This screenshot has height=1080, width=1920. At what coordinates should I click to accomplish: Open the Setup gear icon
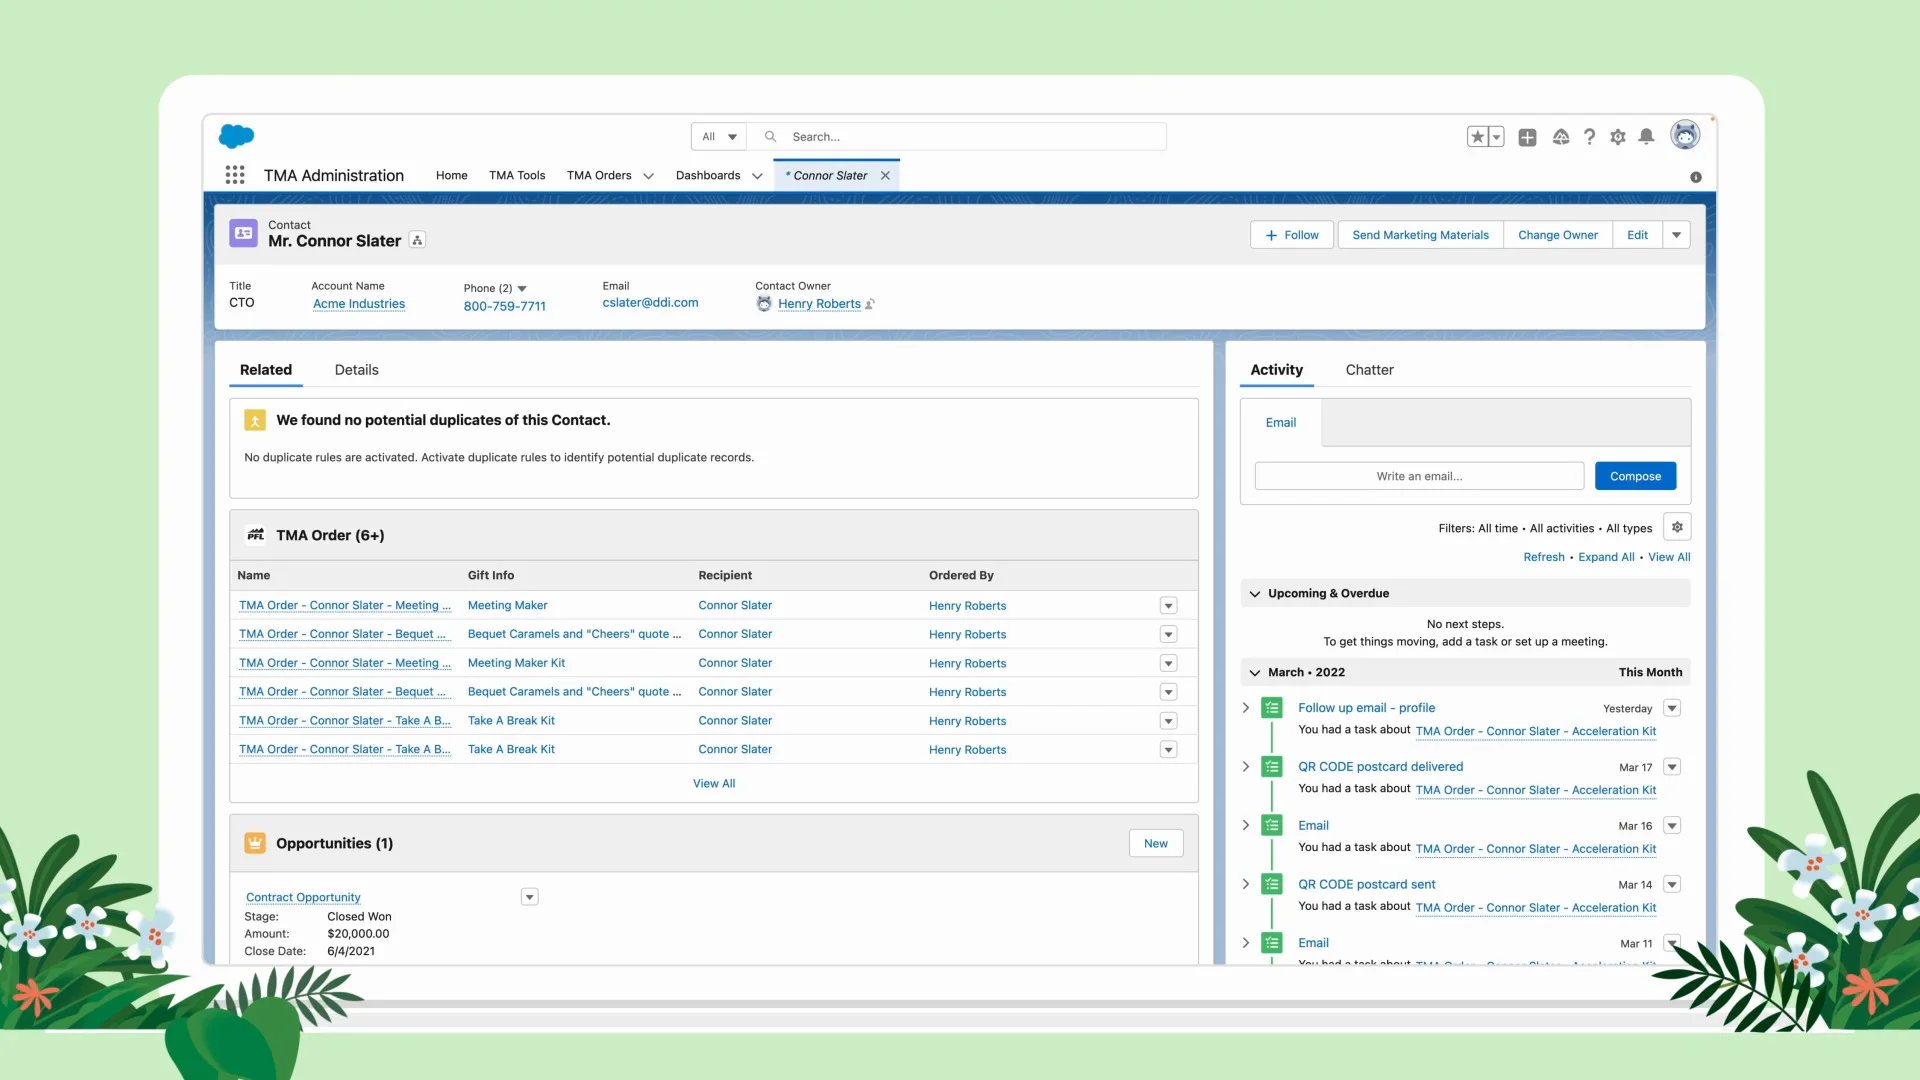pyautogui.click(x=1618, y=137)
